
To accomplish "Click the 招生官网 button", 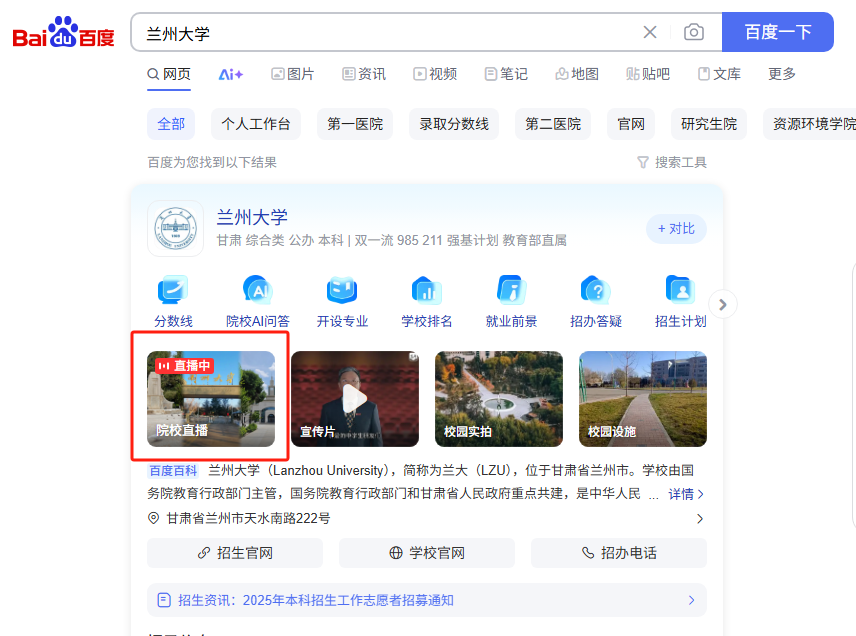I will click(x=235, y=553).
